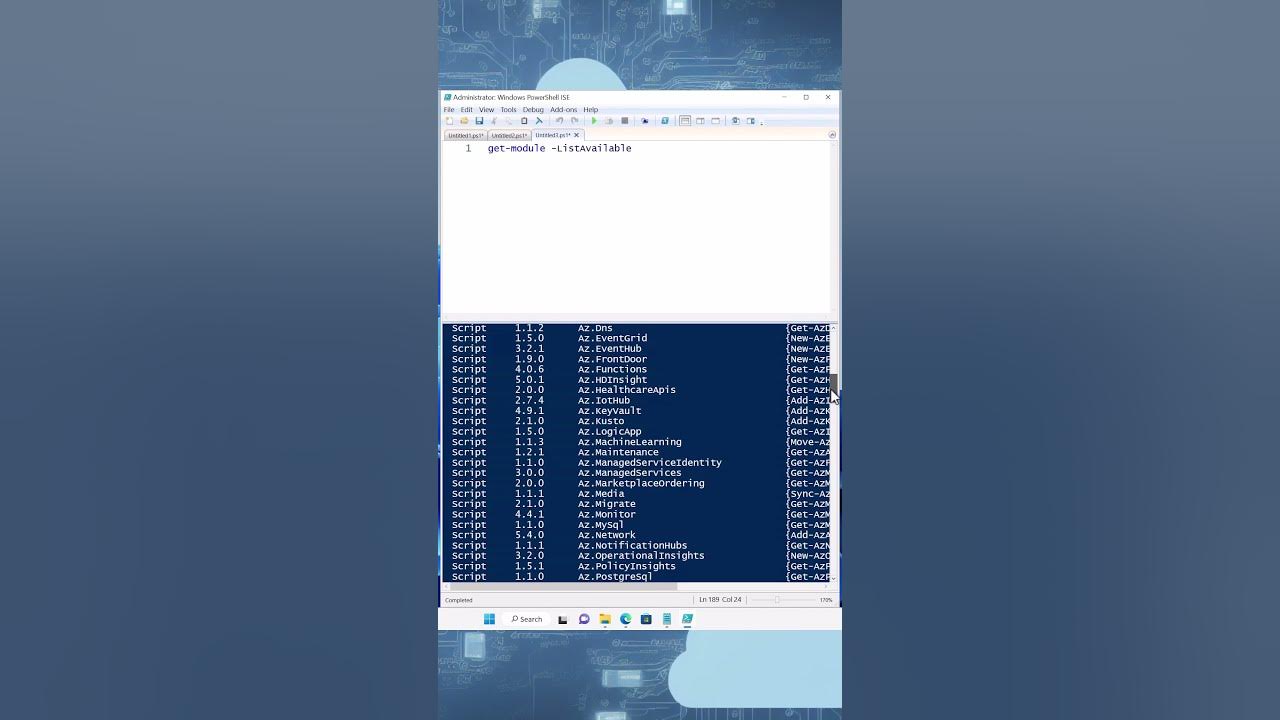Click the Az.Functions module name

(x=612, y=369)
